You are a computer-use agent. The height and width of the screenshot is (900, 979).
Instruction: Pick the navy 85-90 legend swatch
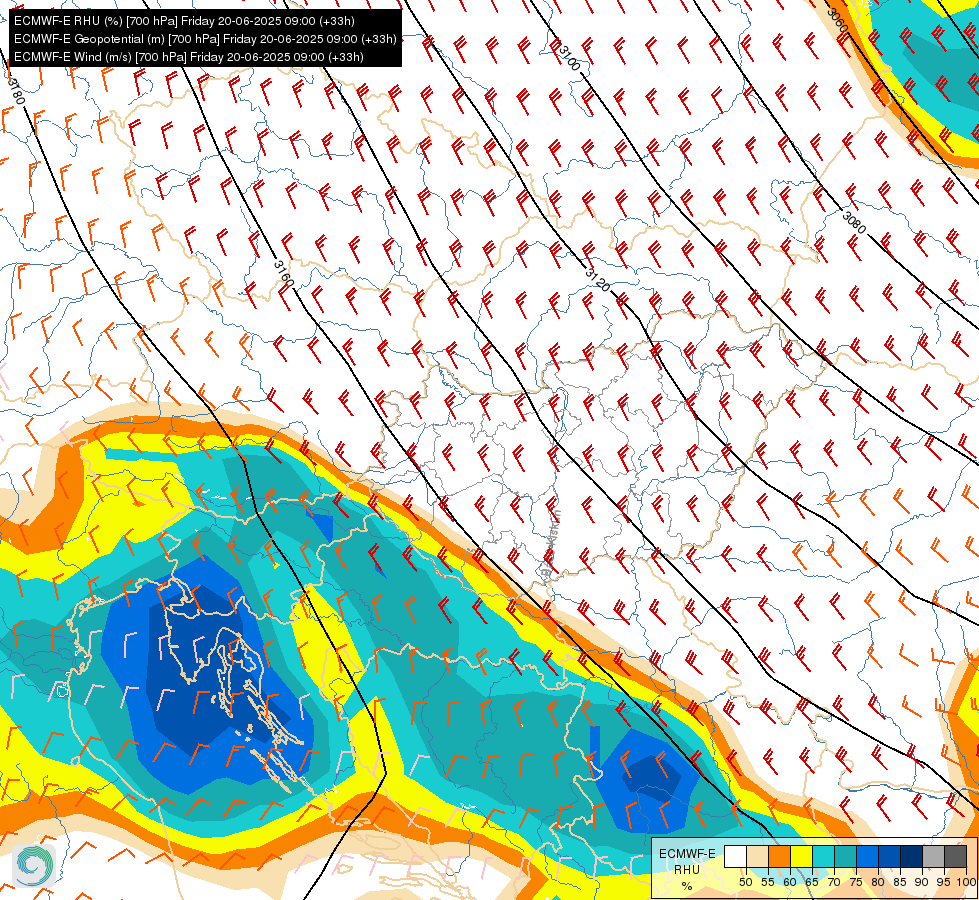(912, 856)
